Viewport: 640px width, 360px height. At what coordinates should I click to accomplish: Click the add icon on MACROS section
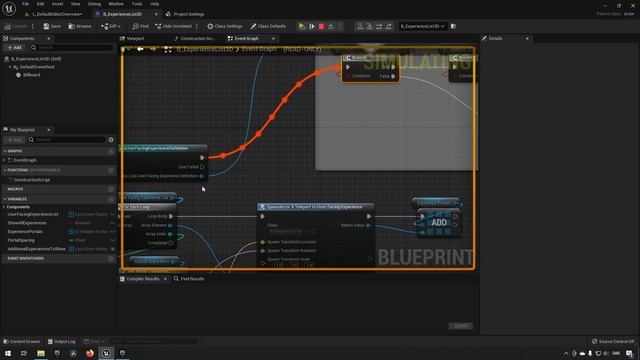coord(111,189)
